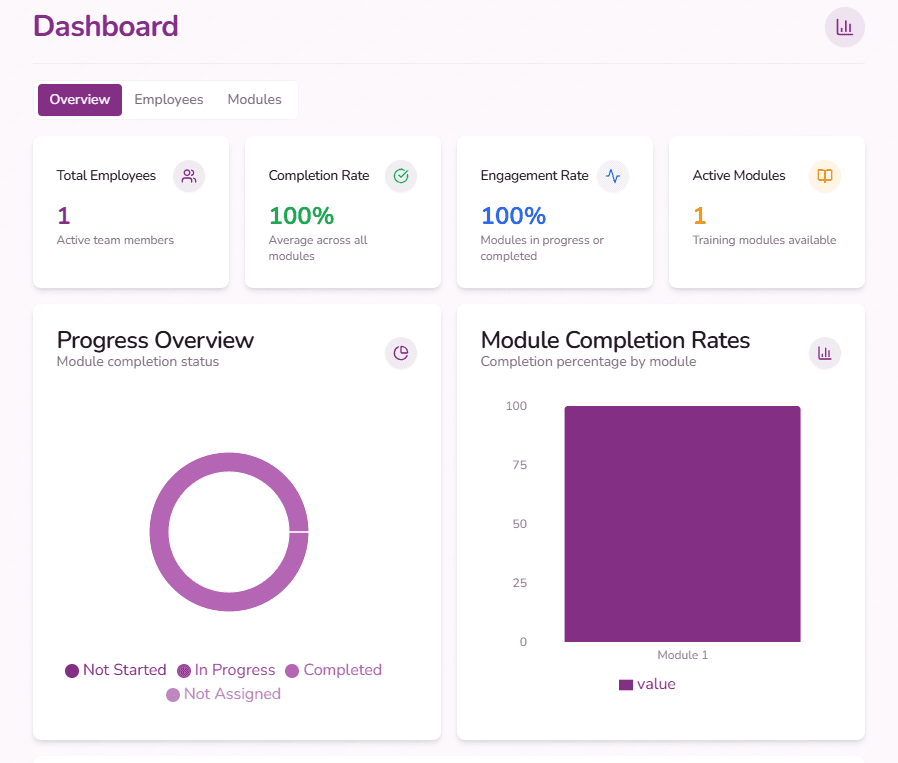Click the Dashboard page title
The width and height of the screenshot is (898, 763).
pos(106,27)
